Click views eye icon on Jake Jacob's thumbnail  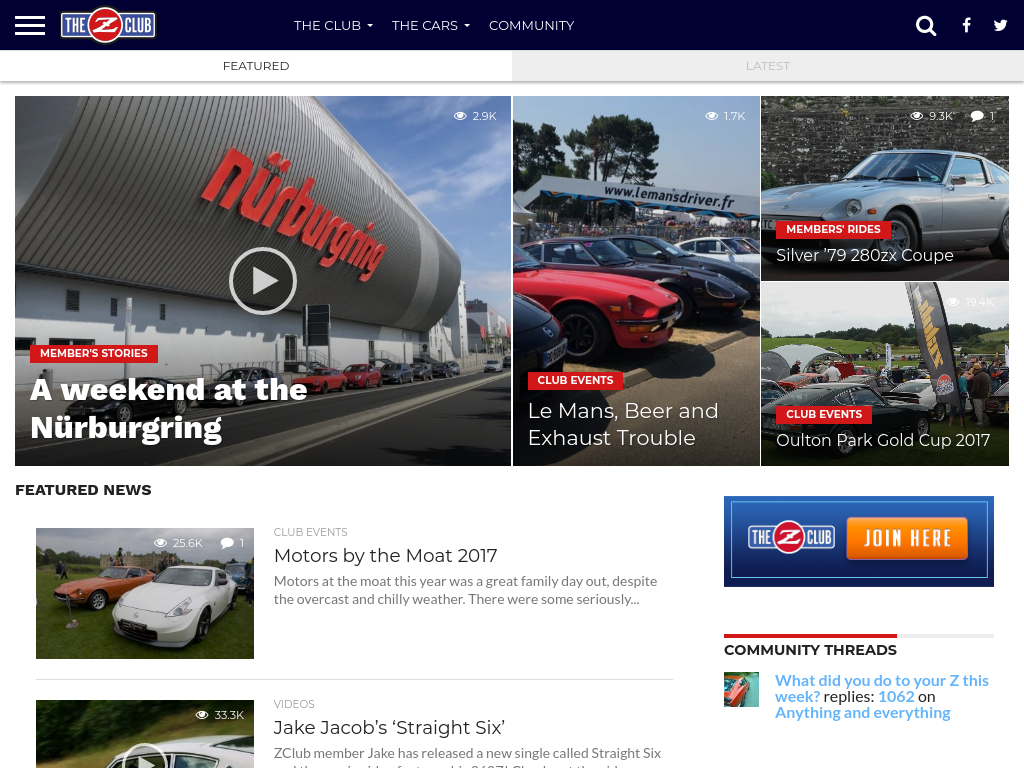click(x=202, y=715)
